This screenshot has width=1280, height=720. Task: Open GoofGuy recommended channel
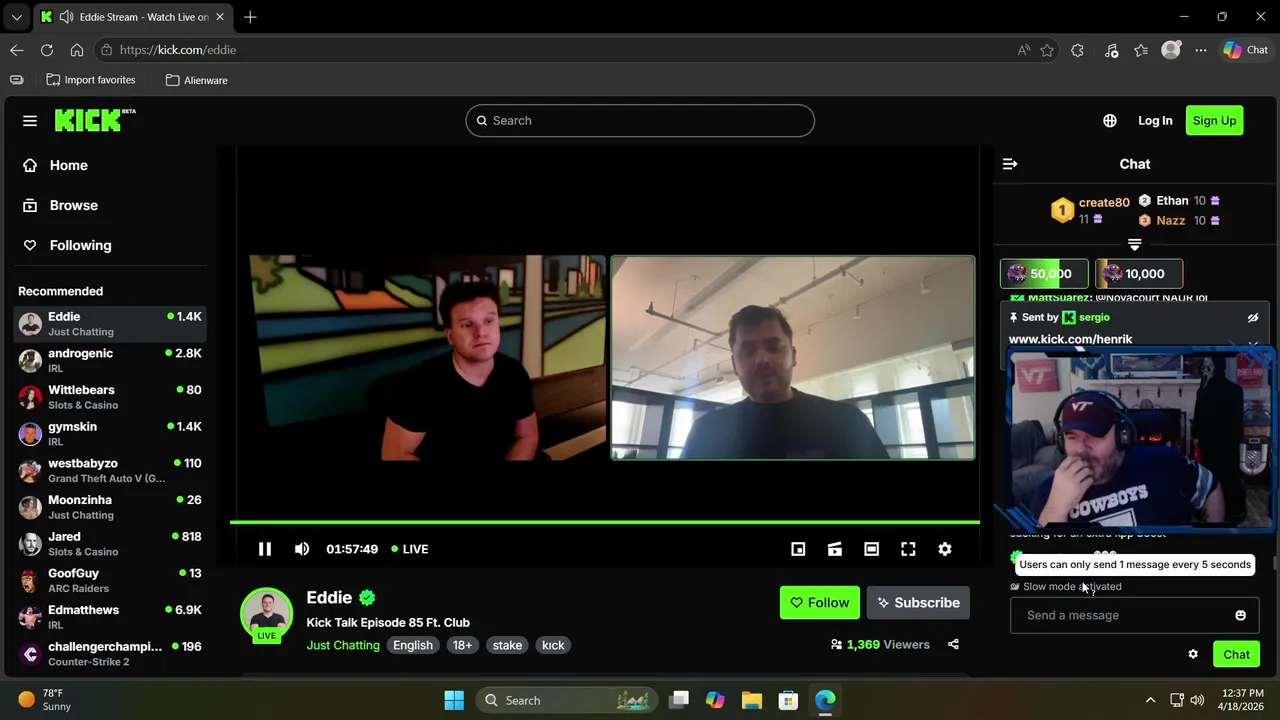(x=110, y=580)
